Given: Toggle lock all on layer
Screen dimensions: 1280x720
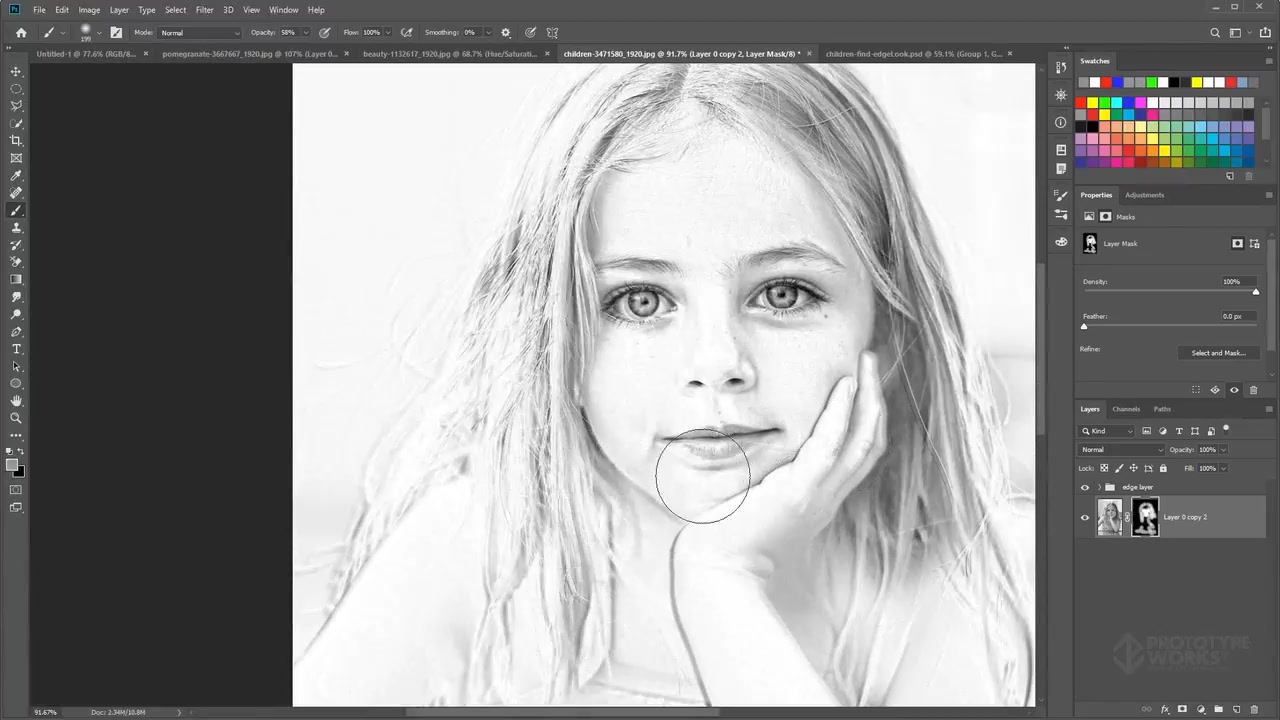Looking at the screenshot, I should pyautogui.click(x=1163, y=468).
